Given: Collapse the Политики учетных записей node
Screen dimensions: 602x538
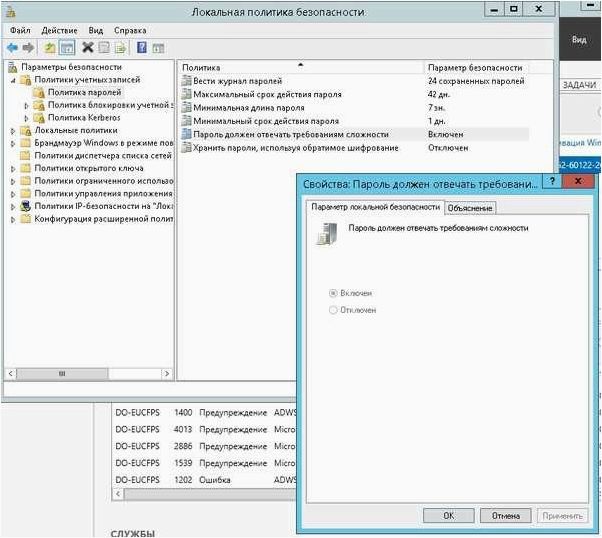Looking at the screenshot, I should [x=13, y=80].
